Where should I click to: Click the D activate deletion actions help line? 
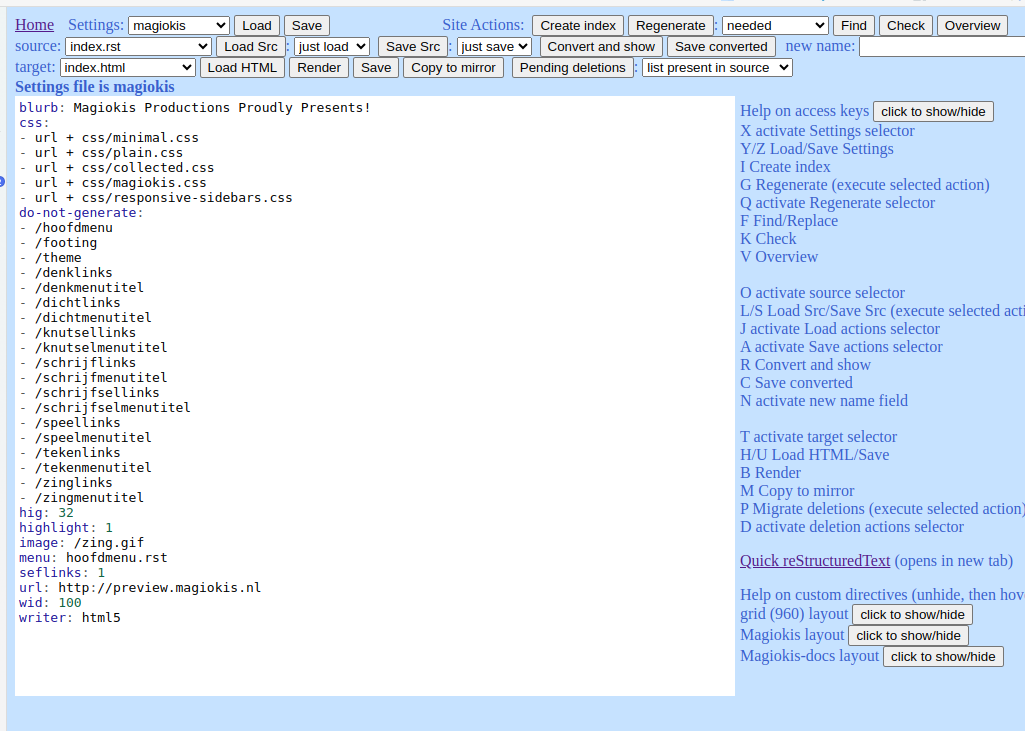point(852,527)
